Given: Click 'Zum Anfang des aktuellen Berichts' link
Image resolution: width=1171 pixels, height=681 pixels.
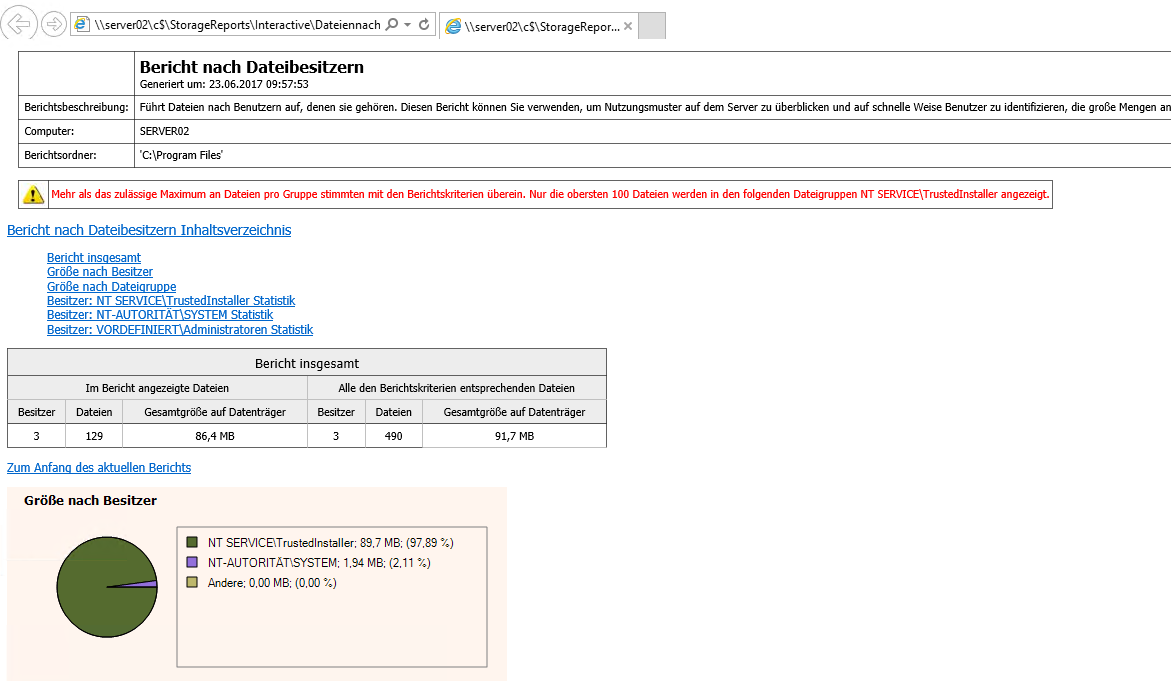Looking at the screenshot, I should tap(99, 468).
